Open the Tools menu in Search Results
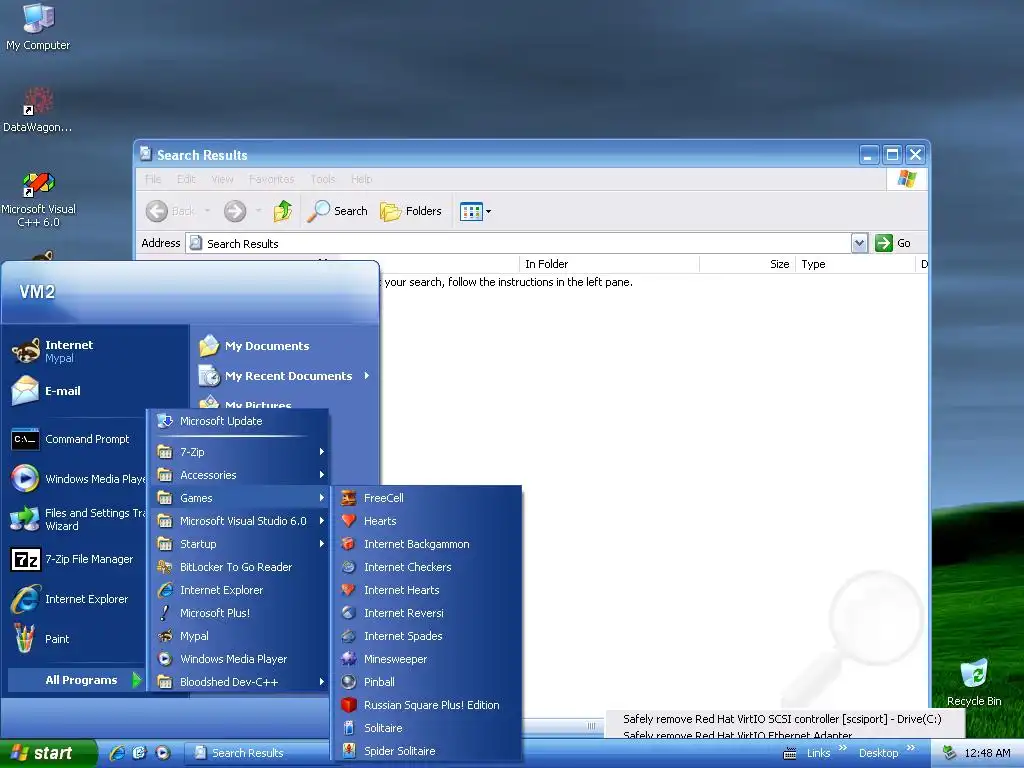 pyautogui.click(x=323, y=179)
